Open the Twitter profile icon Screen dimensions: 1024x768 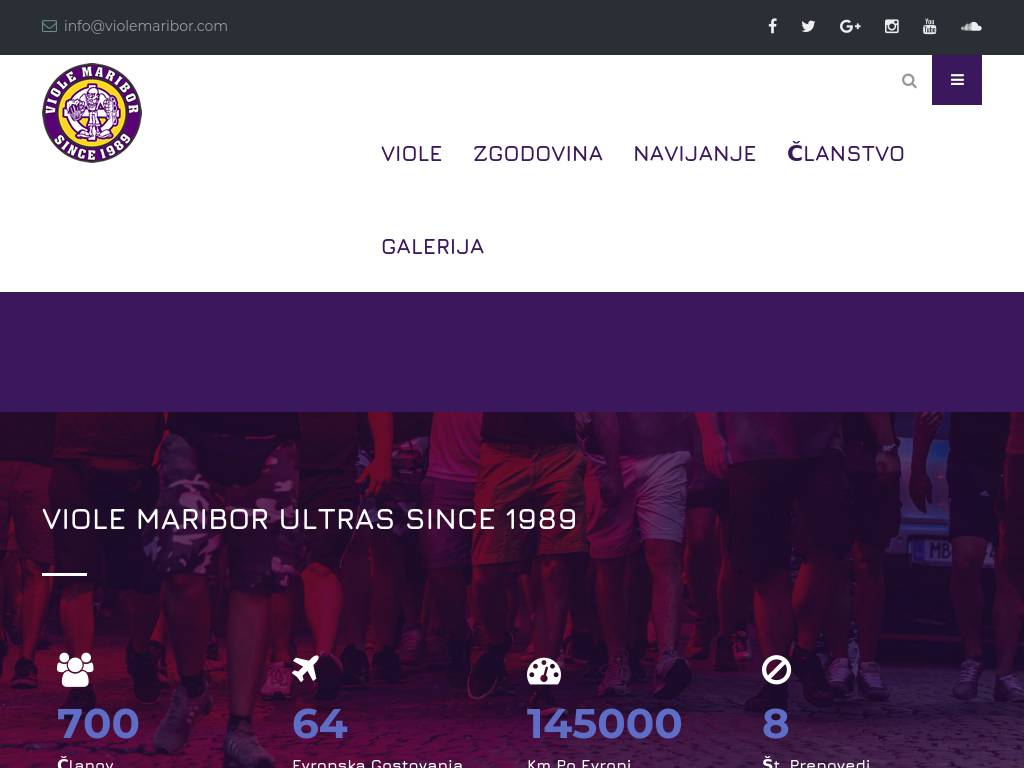pyautogui.click(x=808, y=26)
